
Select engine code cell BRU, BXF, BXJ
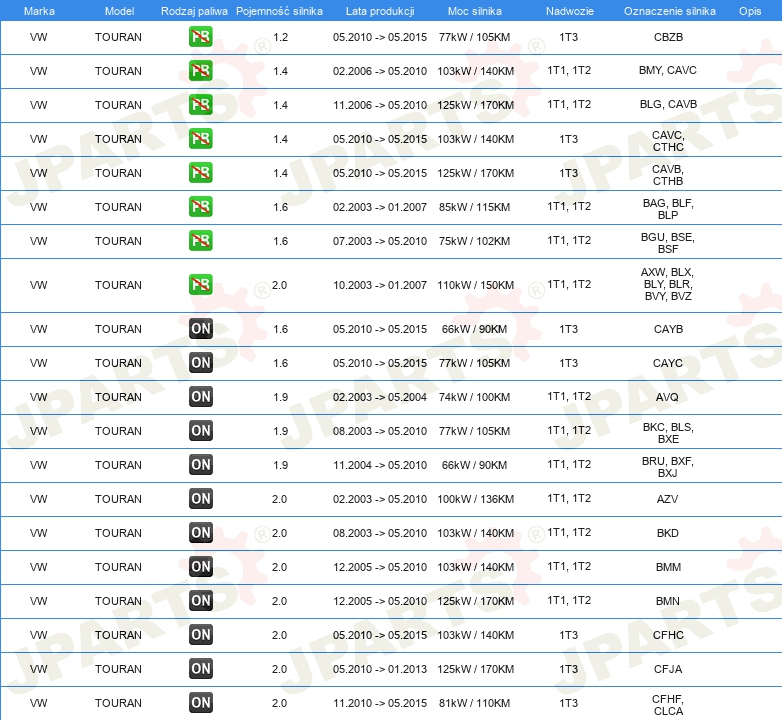668,467
